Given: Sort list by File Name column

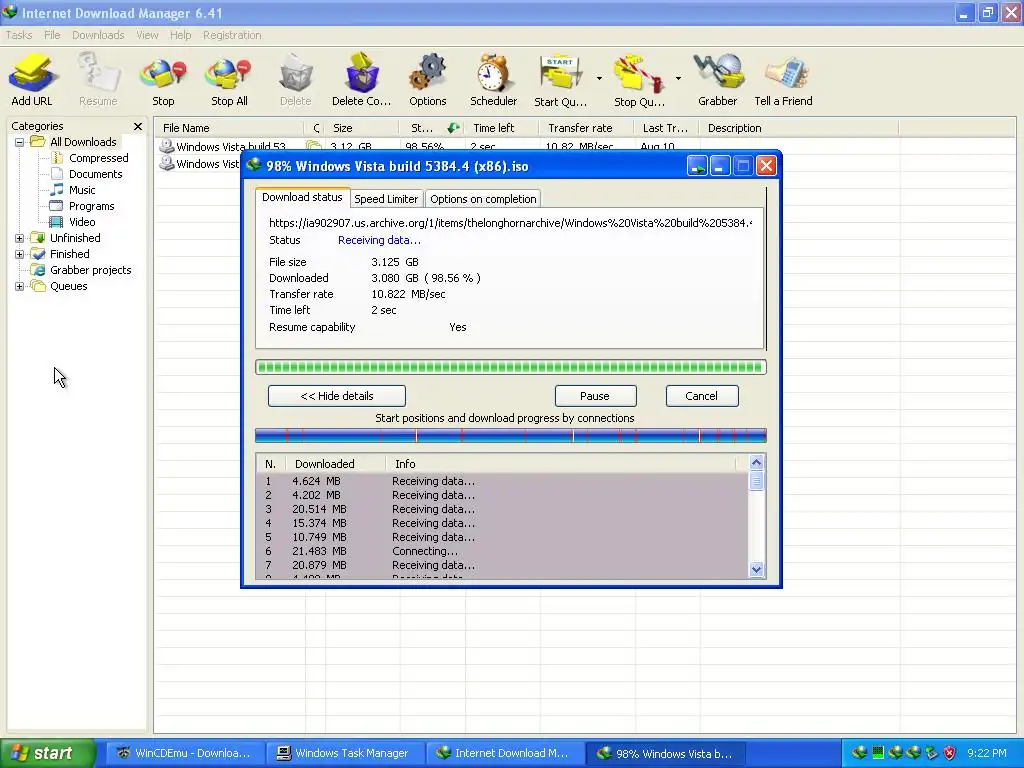Looking at the screenshot, I should pyautogui.click(x=229, y=128).
